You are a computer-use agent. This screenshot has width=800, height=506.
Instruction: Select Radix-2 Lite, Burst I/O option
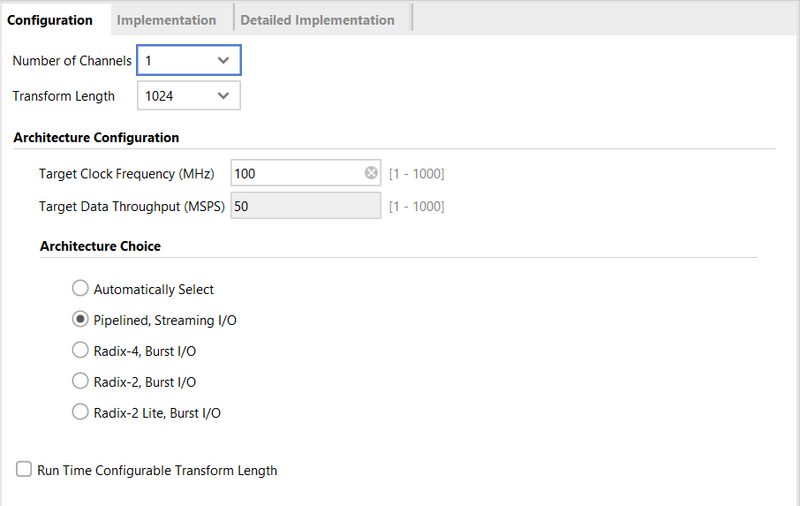(80, 412)
